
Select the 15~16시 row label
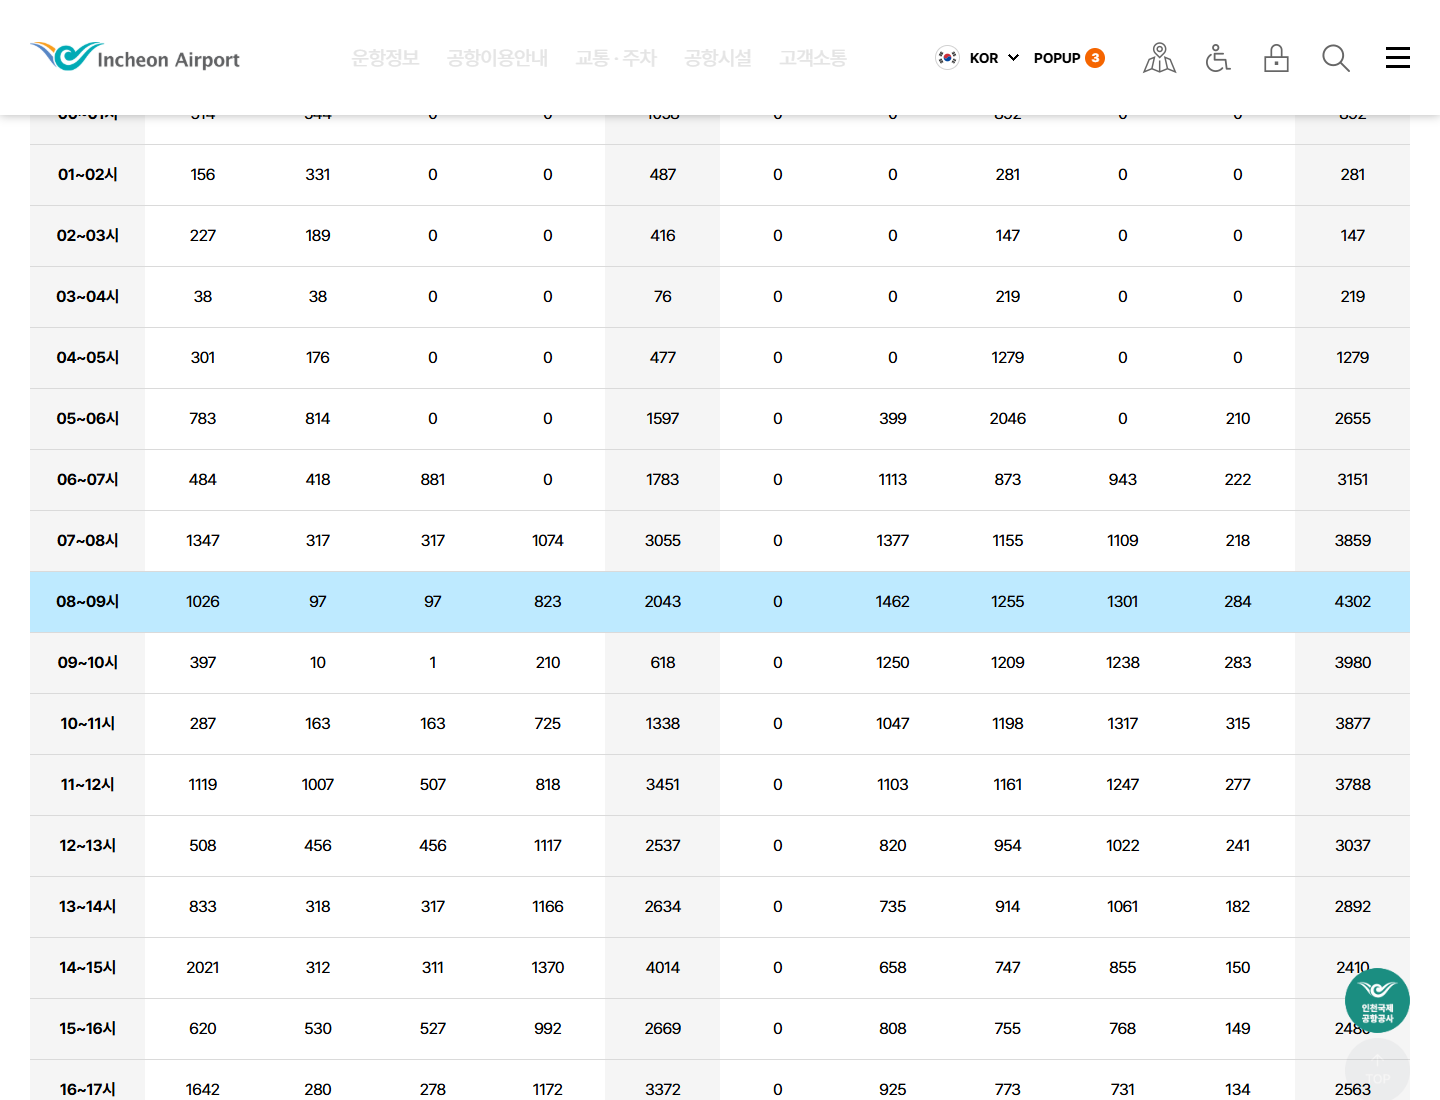pos(88,1029)
